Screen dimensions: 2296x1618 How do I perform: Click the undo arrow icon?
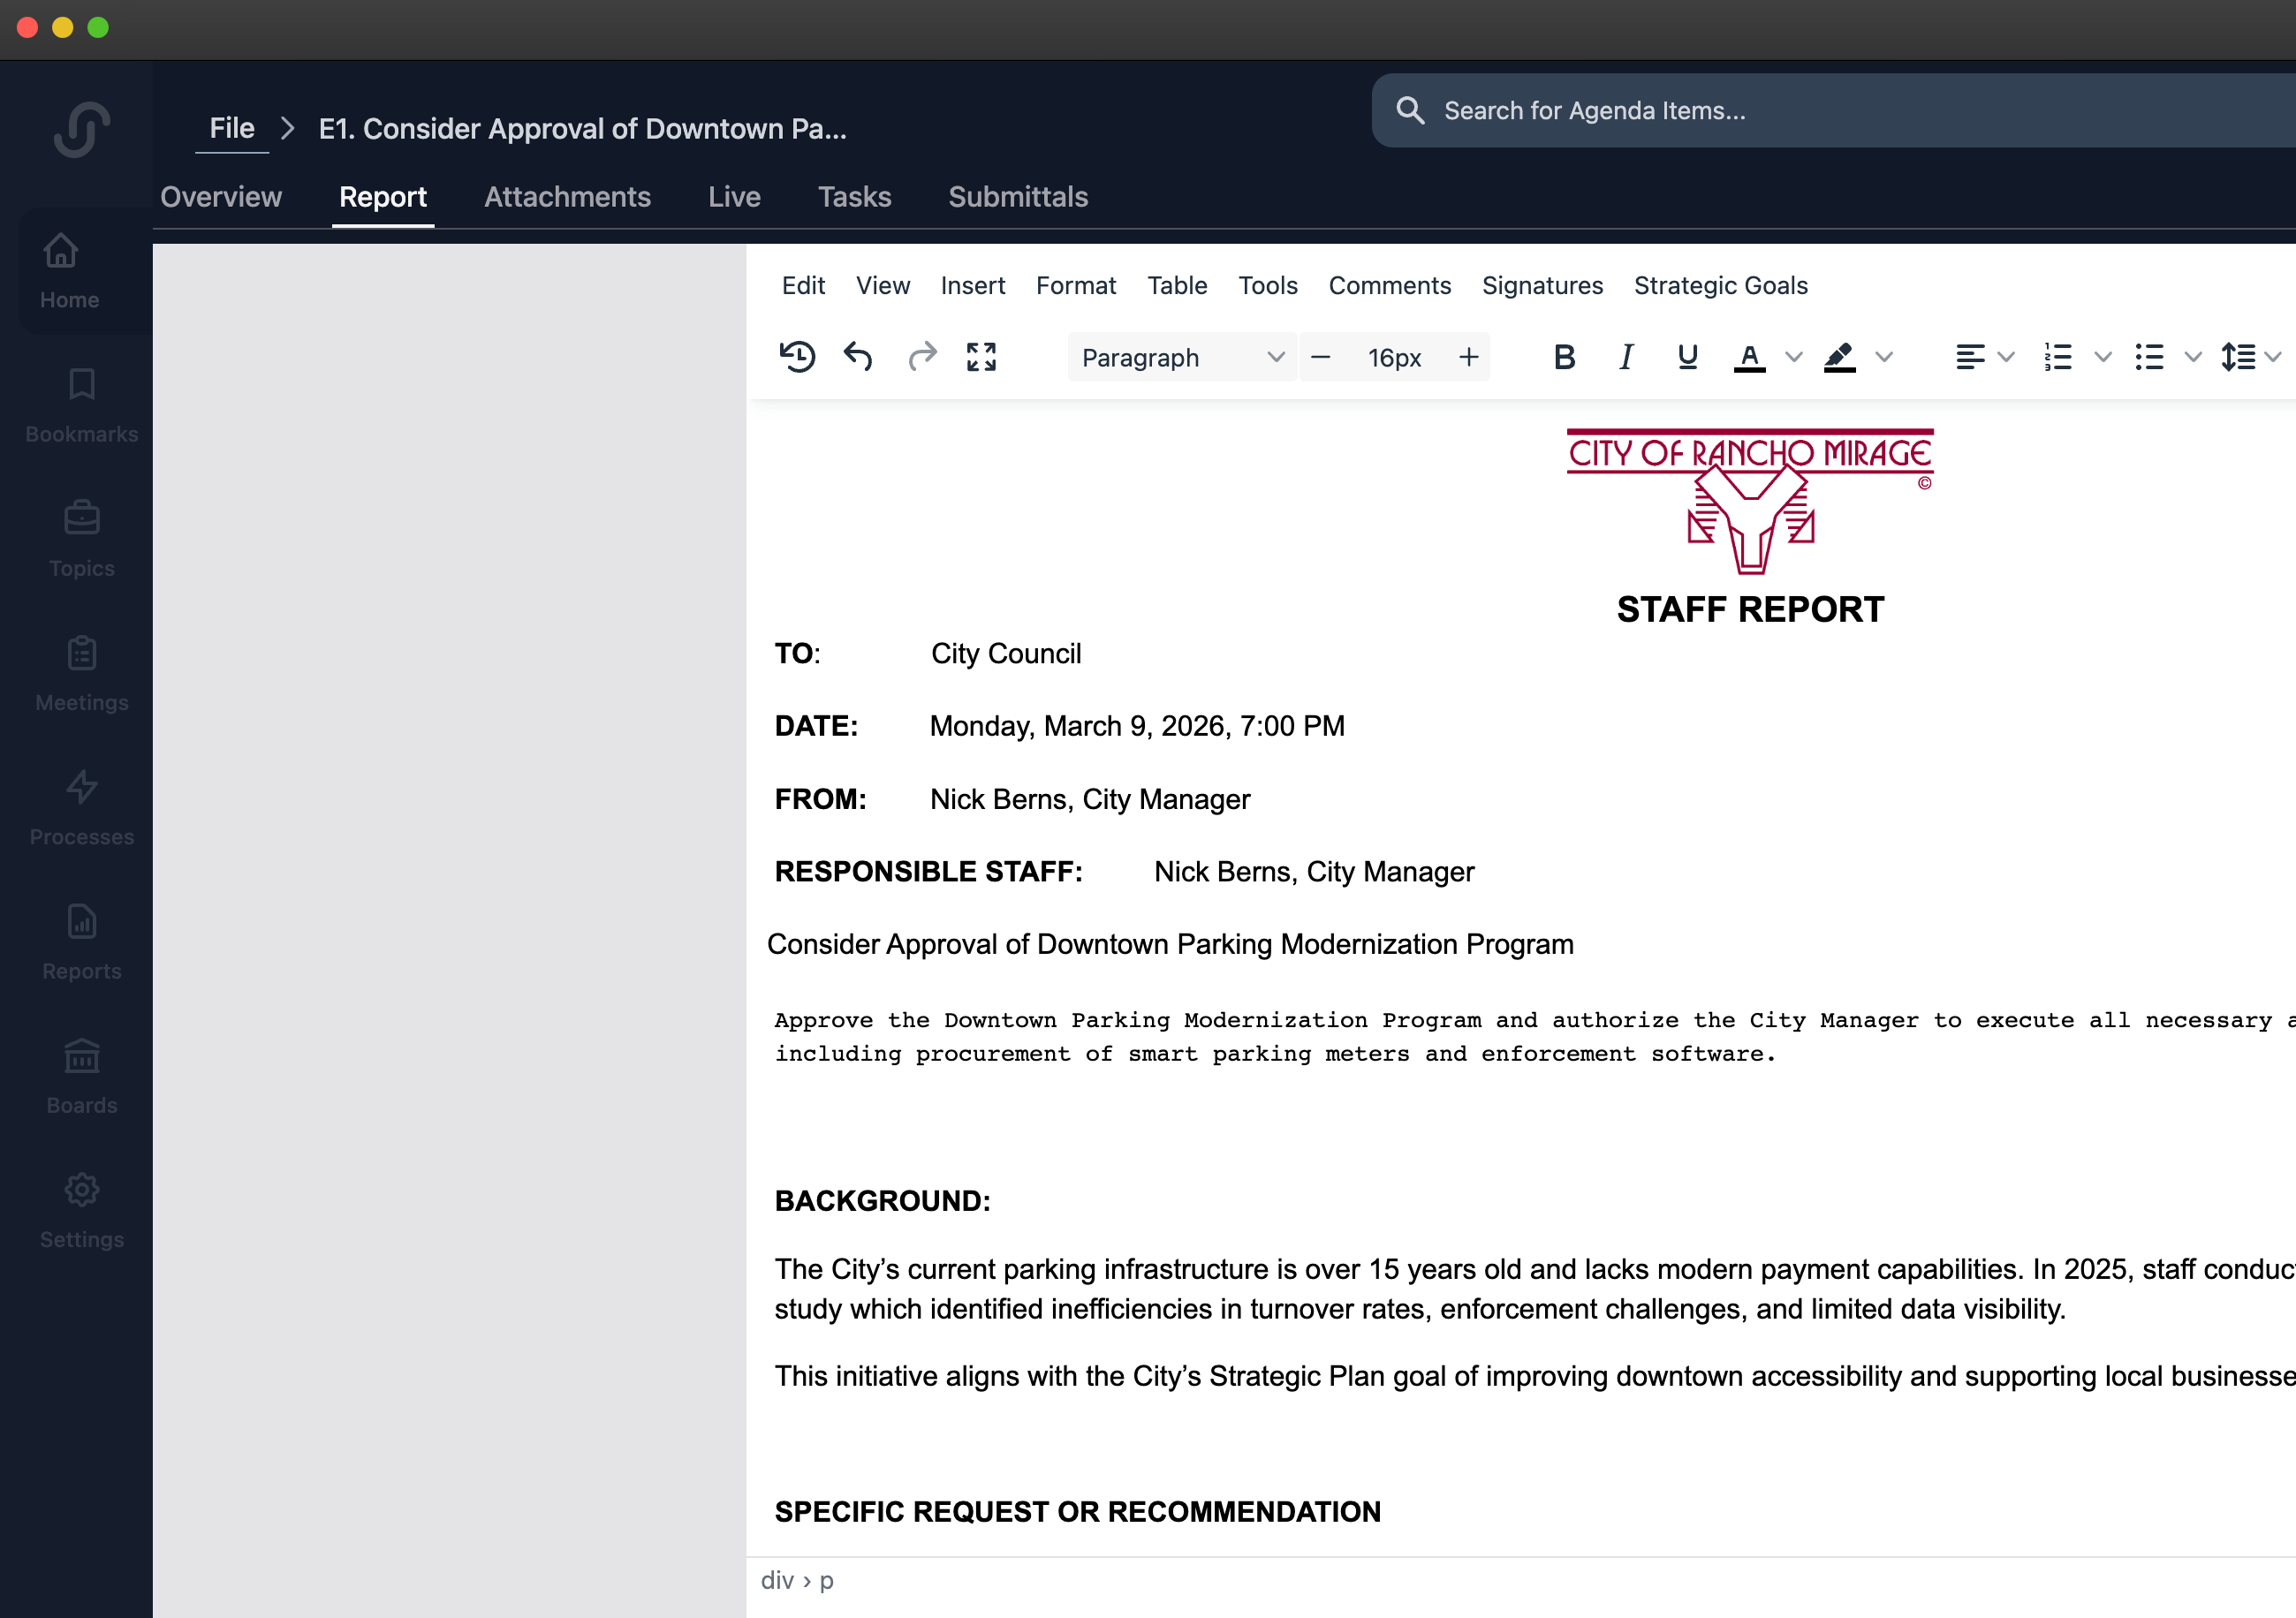[858, 357]
